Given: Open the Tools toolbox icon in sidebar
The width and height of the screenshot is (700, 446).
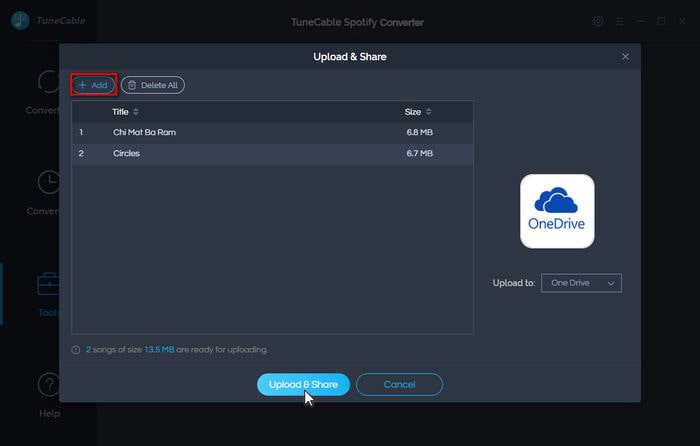Looking at the screenshot, I should pos(48,284).
